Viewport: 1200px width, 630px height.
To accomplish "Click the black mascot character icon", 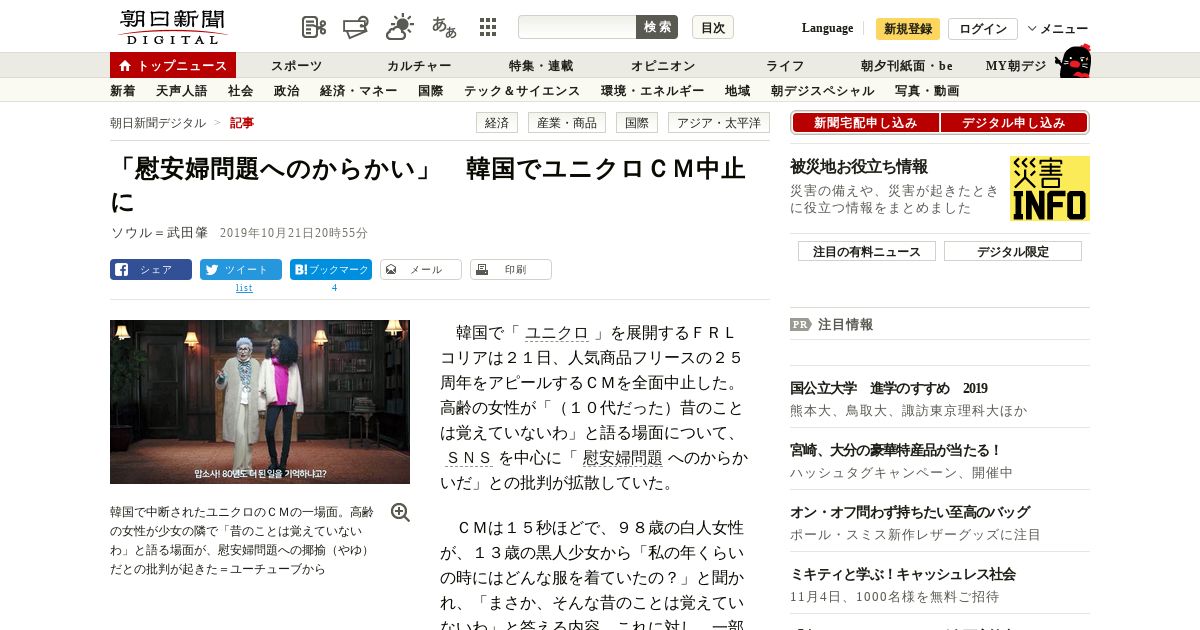I will [1073, 62].
